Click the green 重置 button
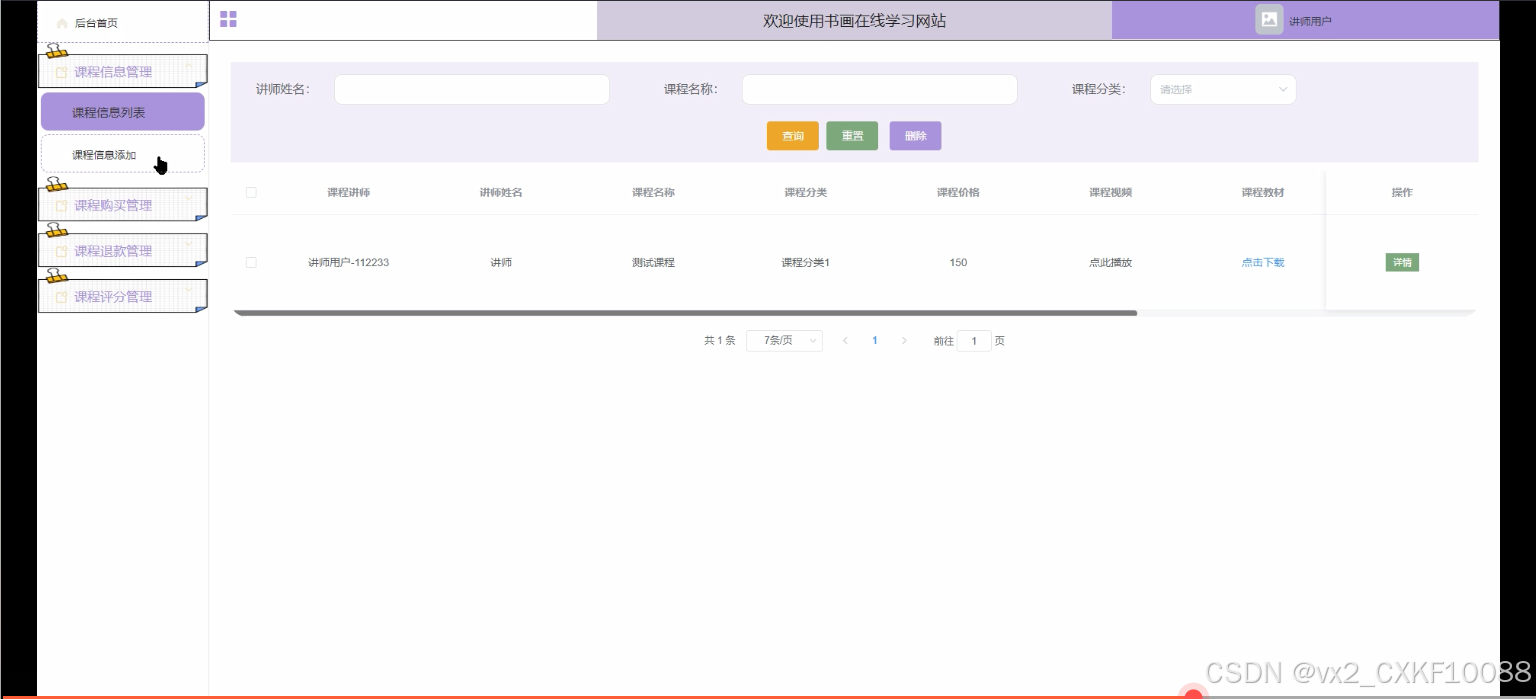The height and width of the screenshot is (699, 1536). [x=852, y=136]
